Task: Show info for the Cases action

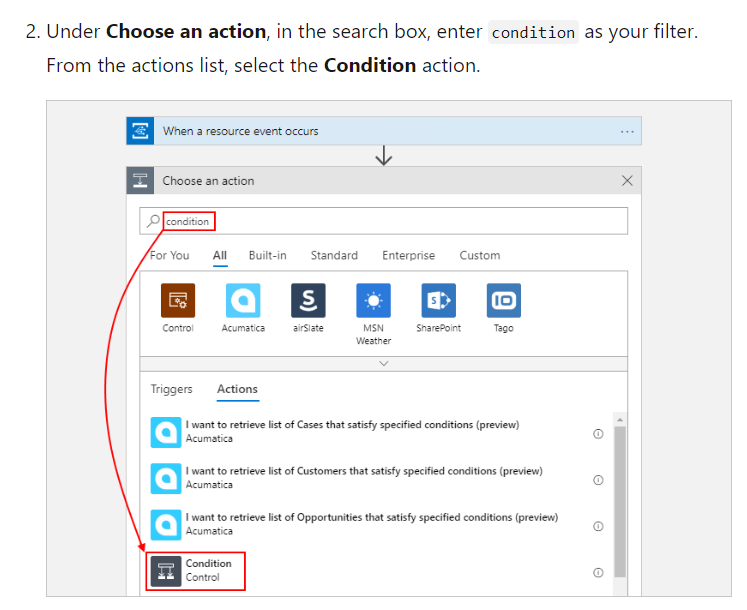Action: point(598,434)
